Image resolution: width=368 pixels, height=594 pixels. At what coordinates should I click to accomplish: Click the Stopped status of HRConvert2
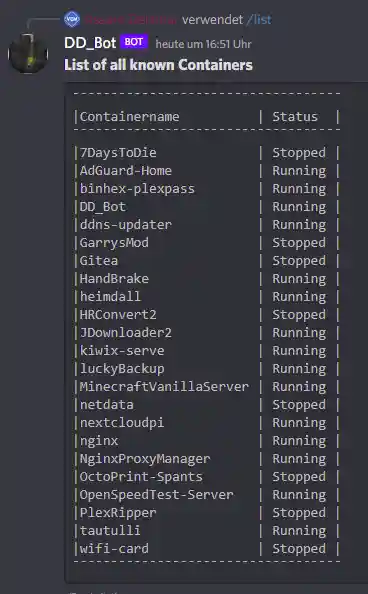(x=299, y=315)
